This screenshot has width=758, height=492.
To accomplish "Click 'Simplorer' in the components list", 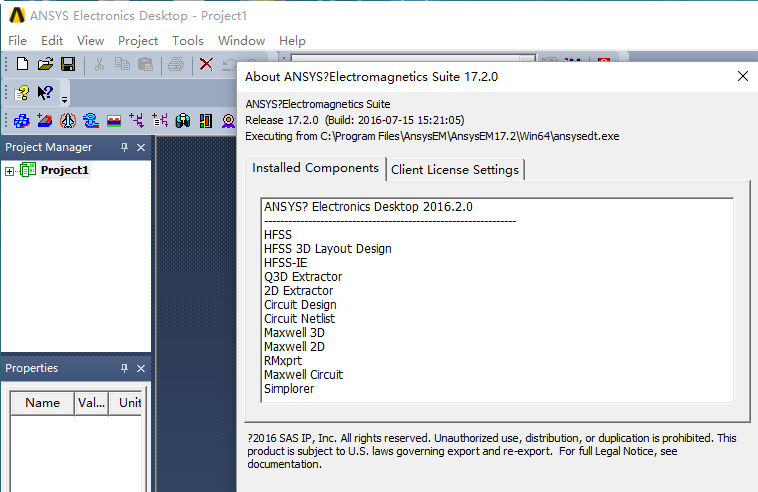I will coord(289,389).
